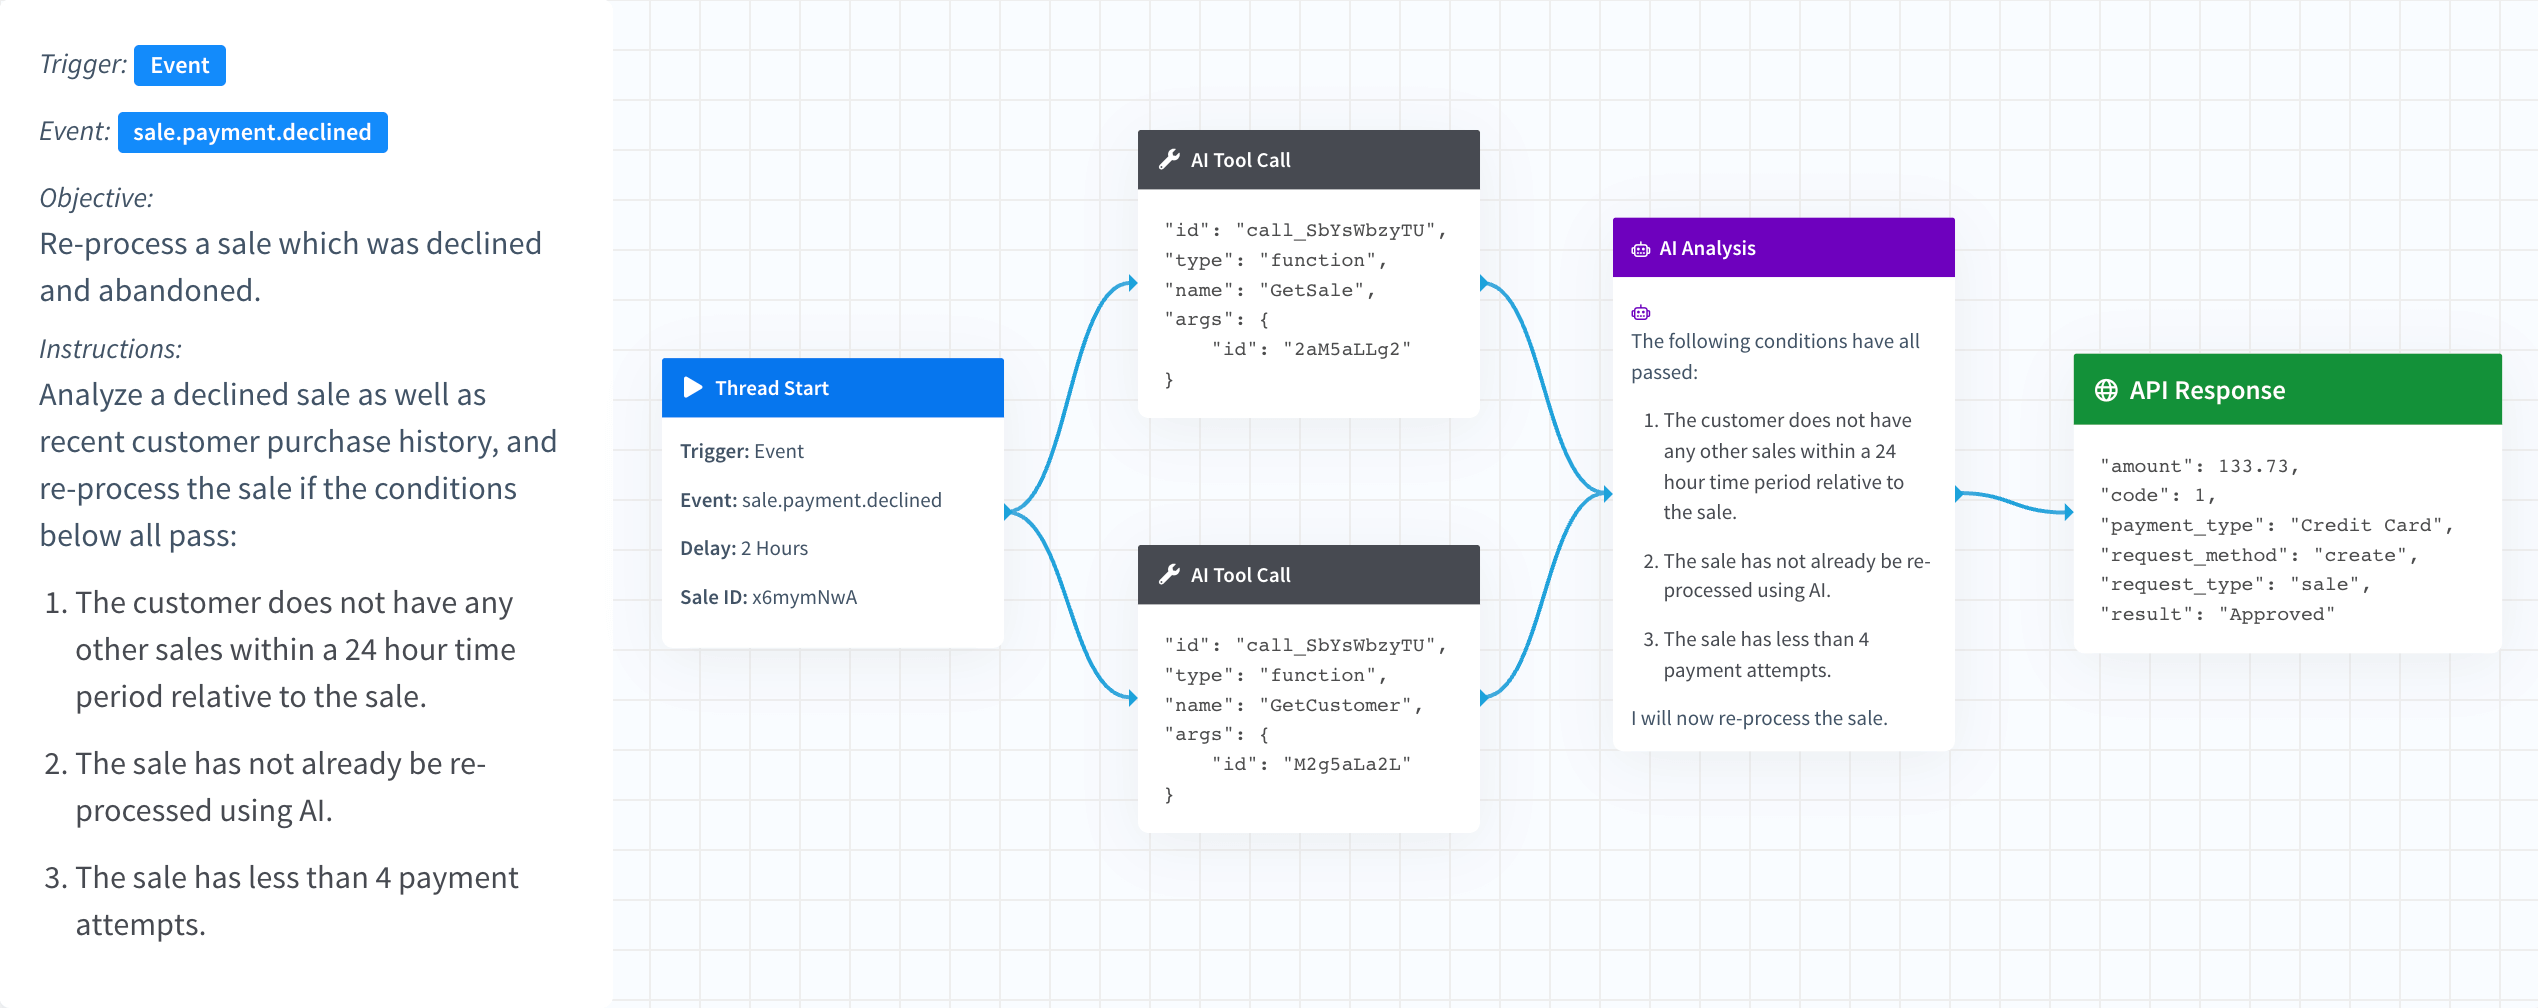This screenshot has width=2538, height=1008.
Task: Click "type": "function" in GetSale tool call
Action: (x=1276, y=260)
